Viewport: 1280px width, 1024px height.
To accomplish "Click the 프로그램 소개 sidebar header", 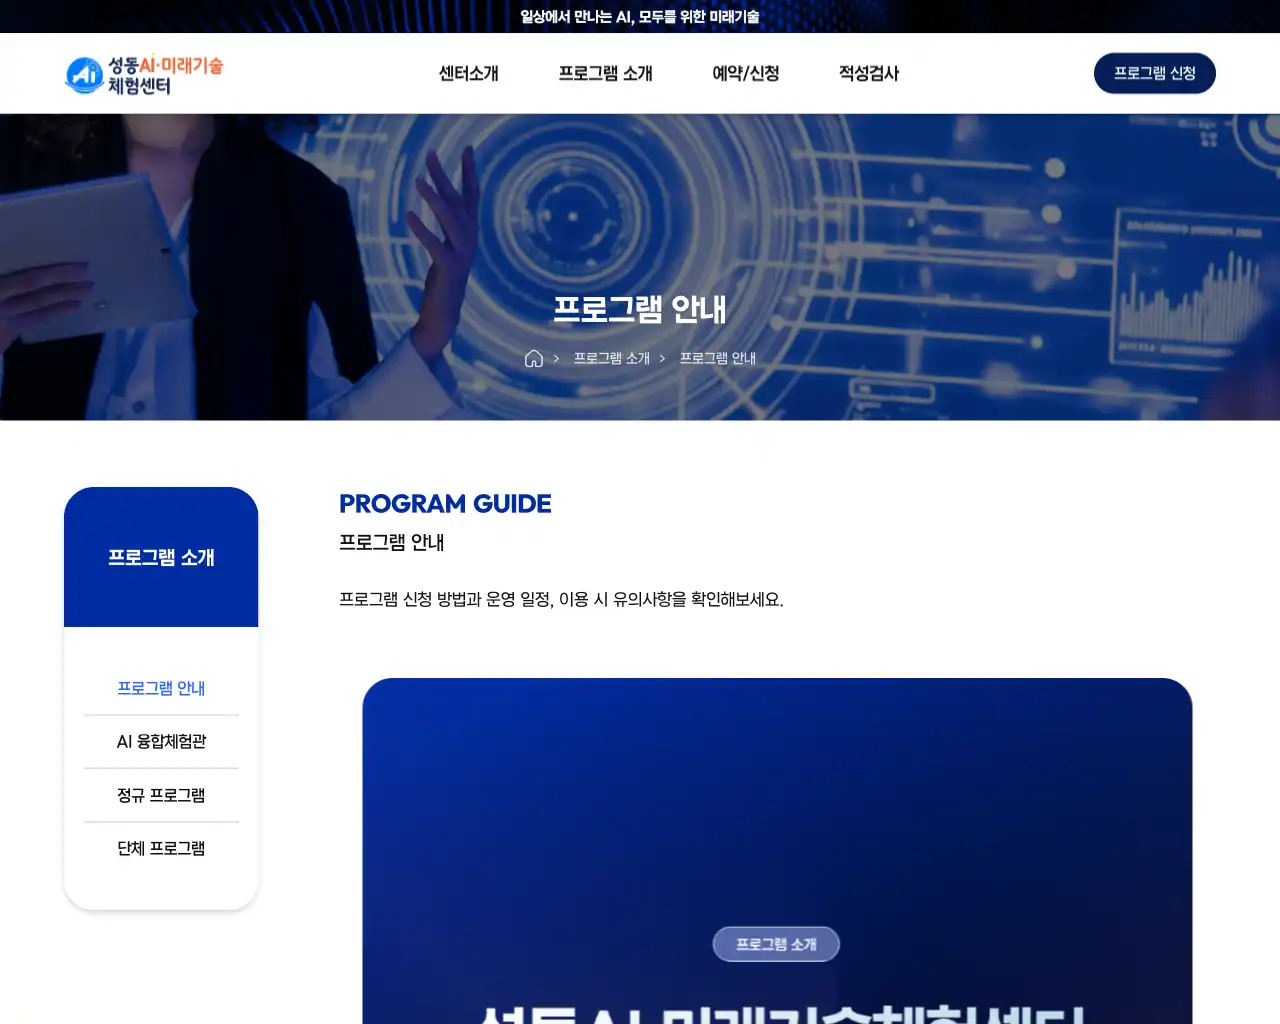I will tap(161, 557).
